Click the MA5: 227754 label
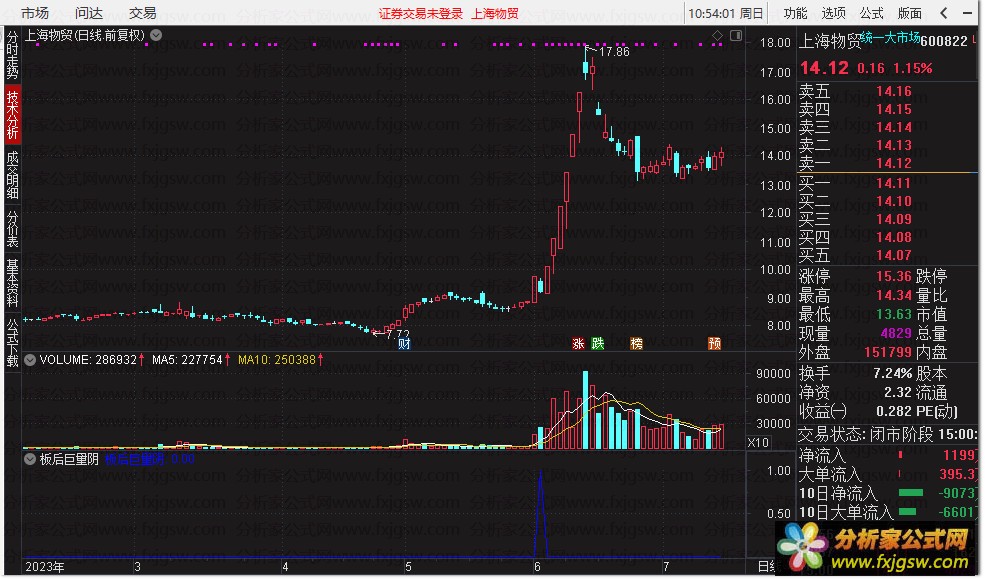 (x=187, y=360)
